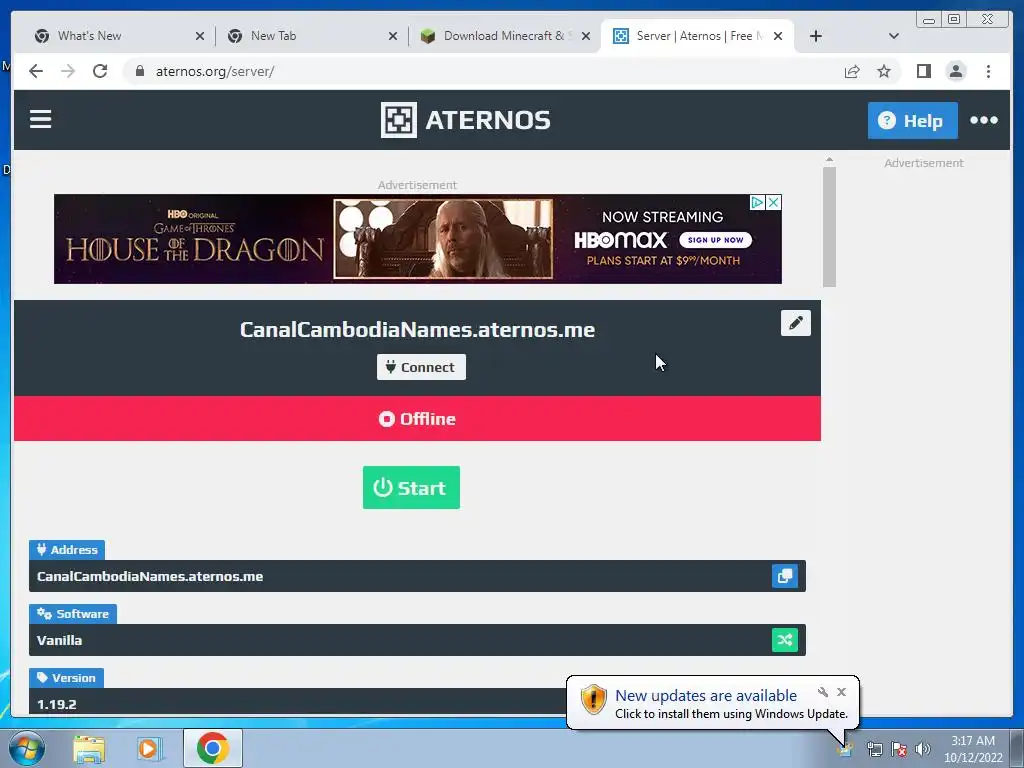1024x768 pixels.
Task: Open the three-dot more options menu in Aternos header
Action: 984,120
